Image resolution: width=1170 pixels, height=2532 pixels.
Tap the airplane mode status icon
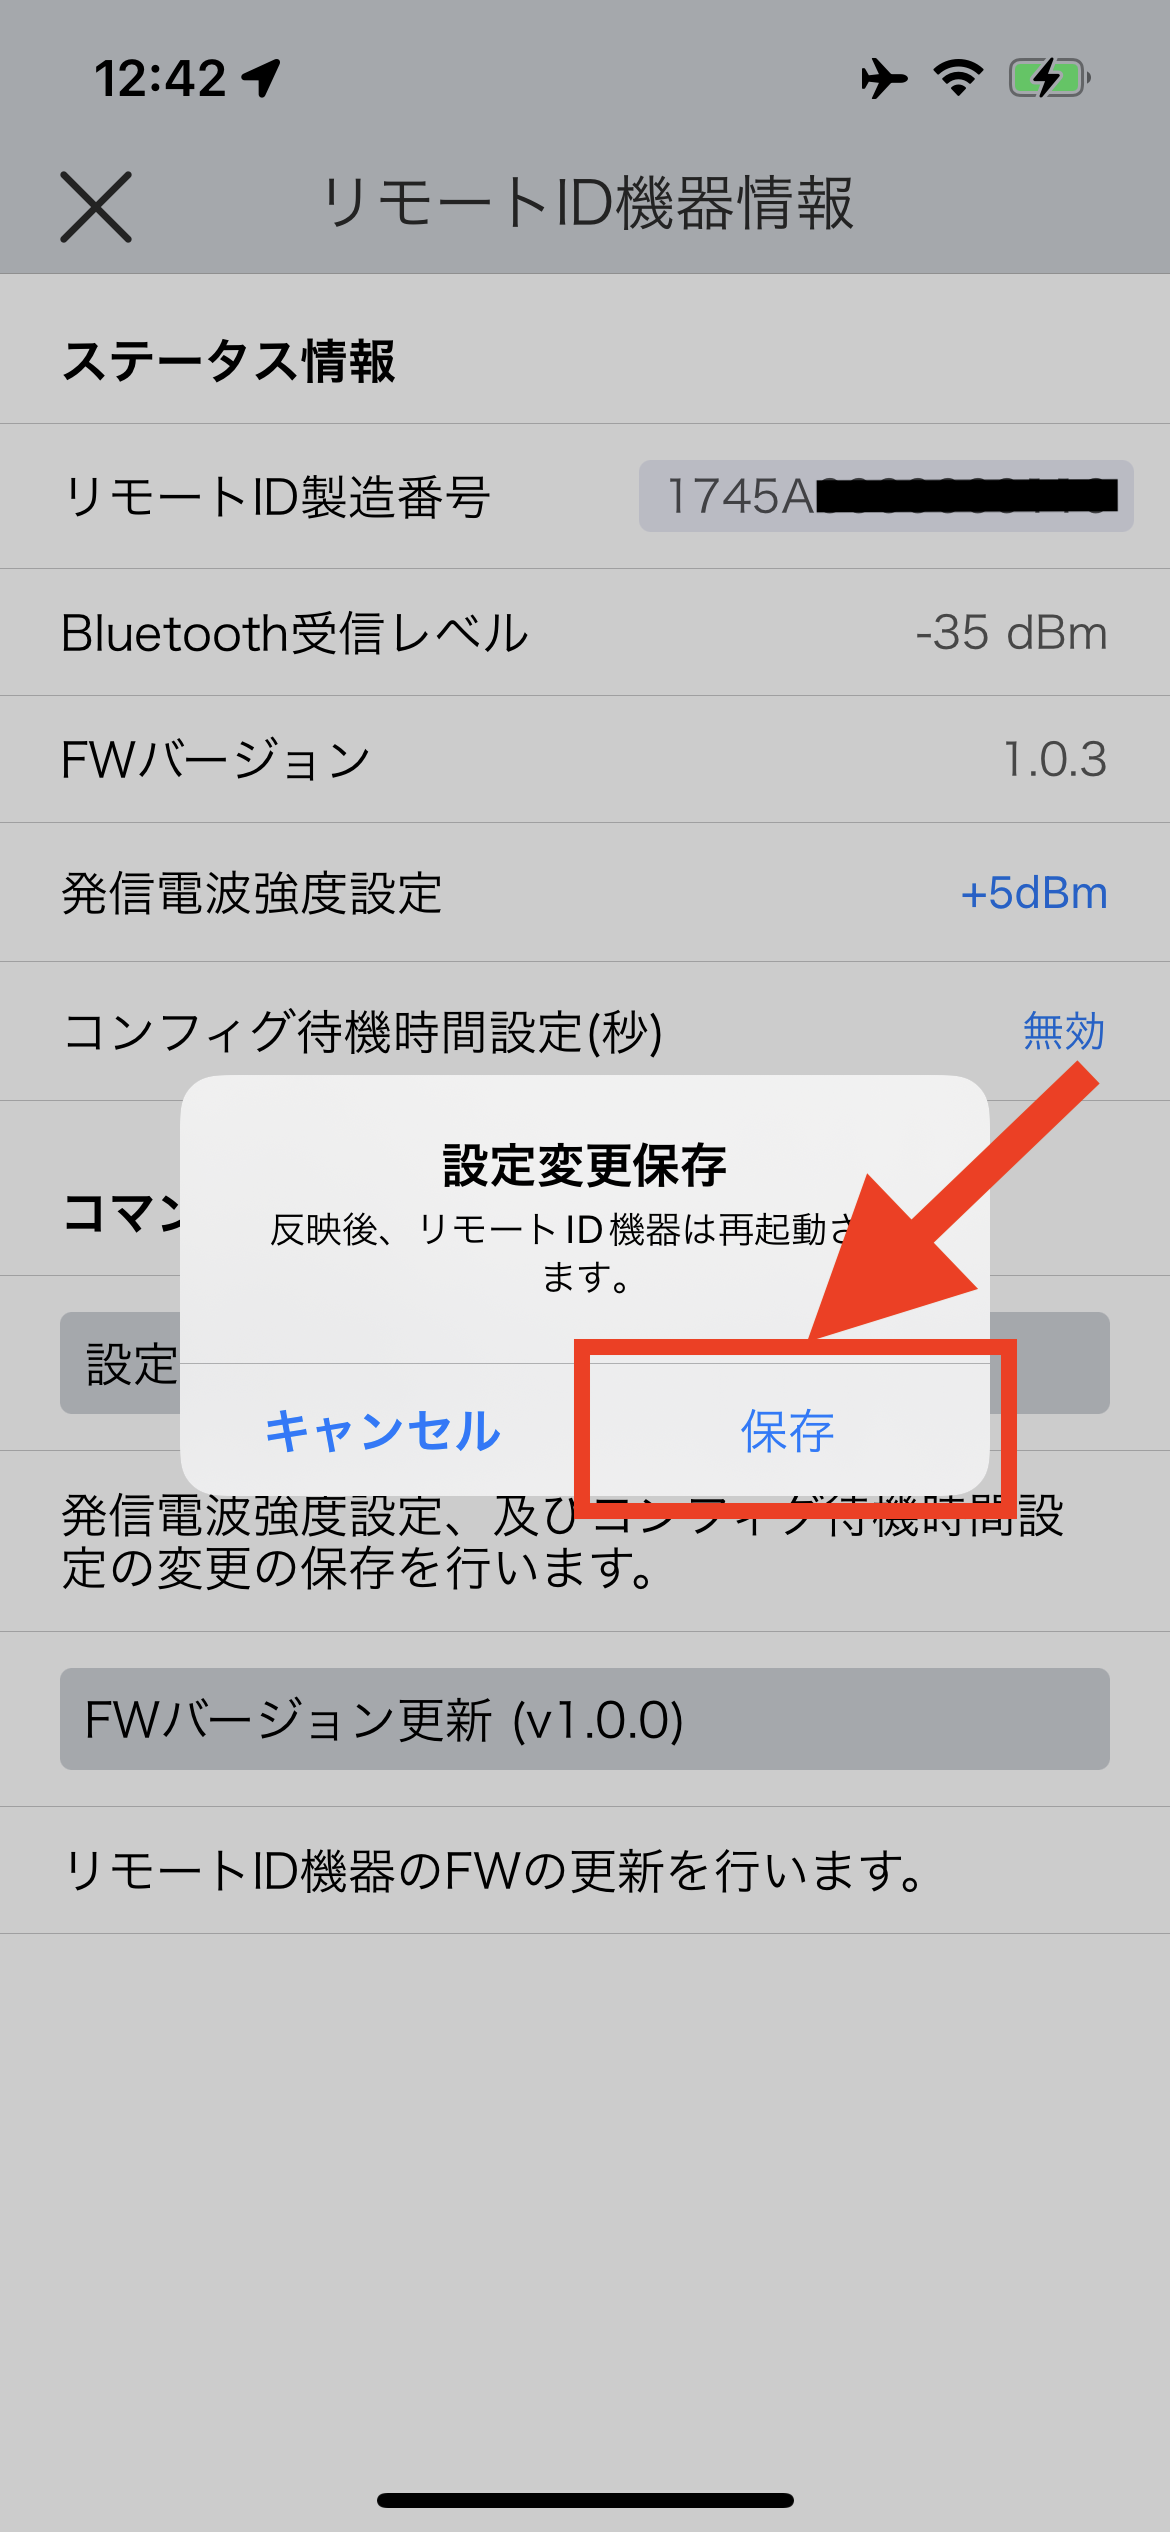[x=884, y=78]
